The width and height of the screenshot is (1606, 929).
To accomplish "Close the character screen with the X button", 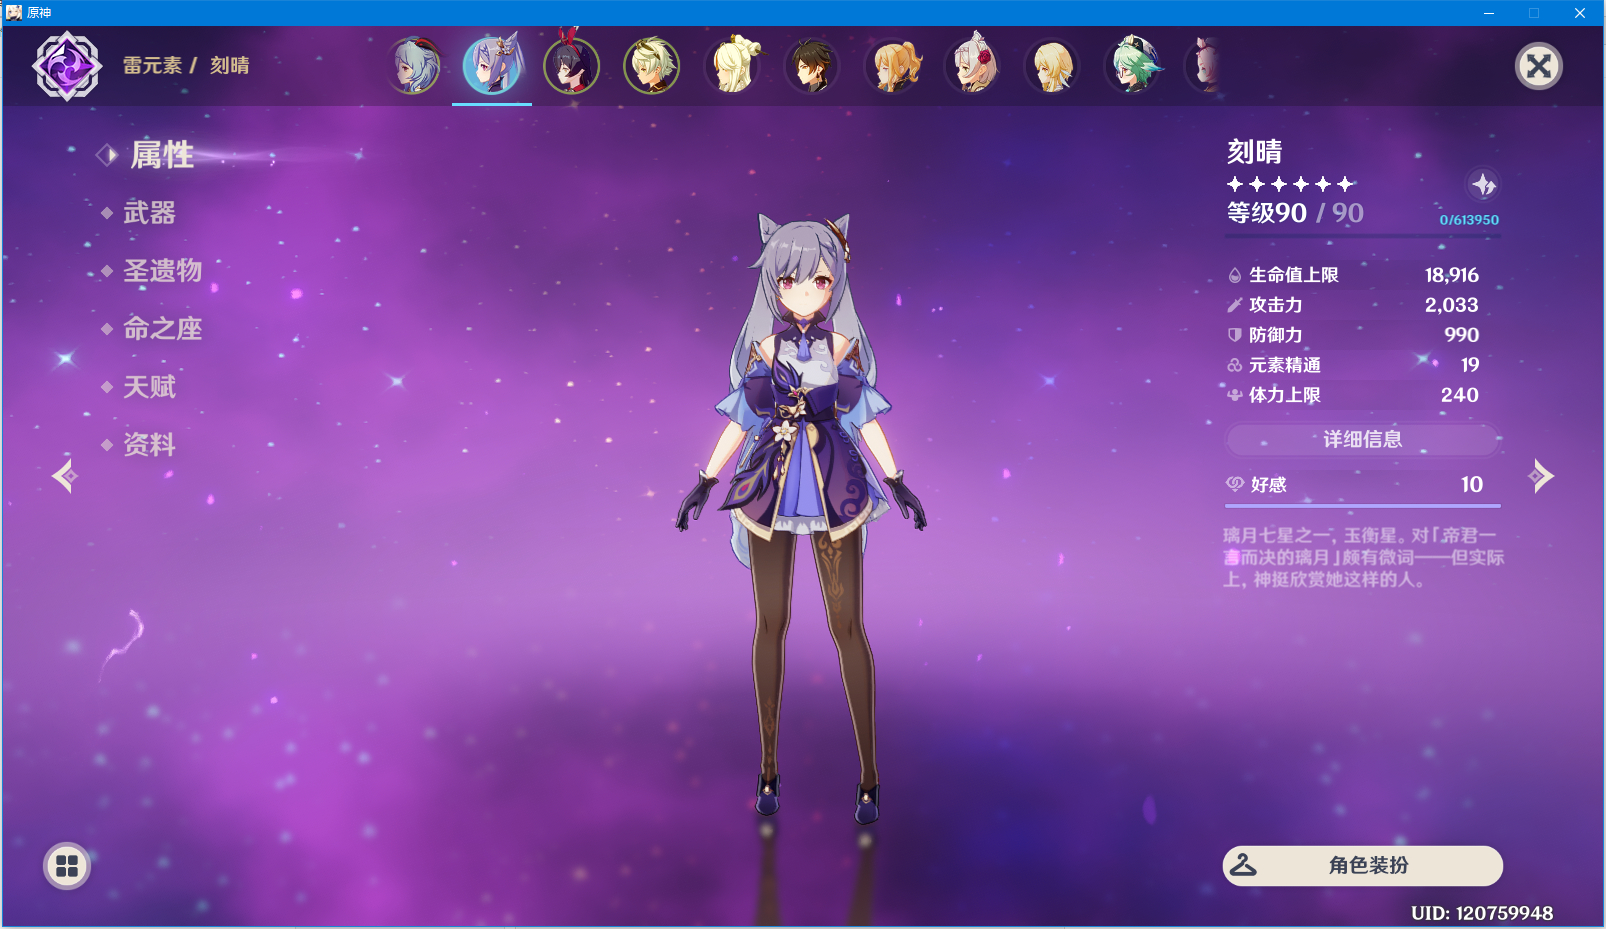I will click(x=1539, y=67).
